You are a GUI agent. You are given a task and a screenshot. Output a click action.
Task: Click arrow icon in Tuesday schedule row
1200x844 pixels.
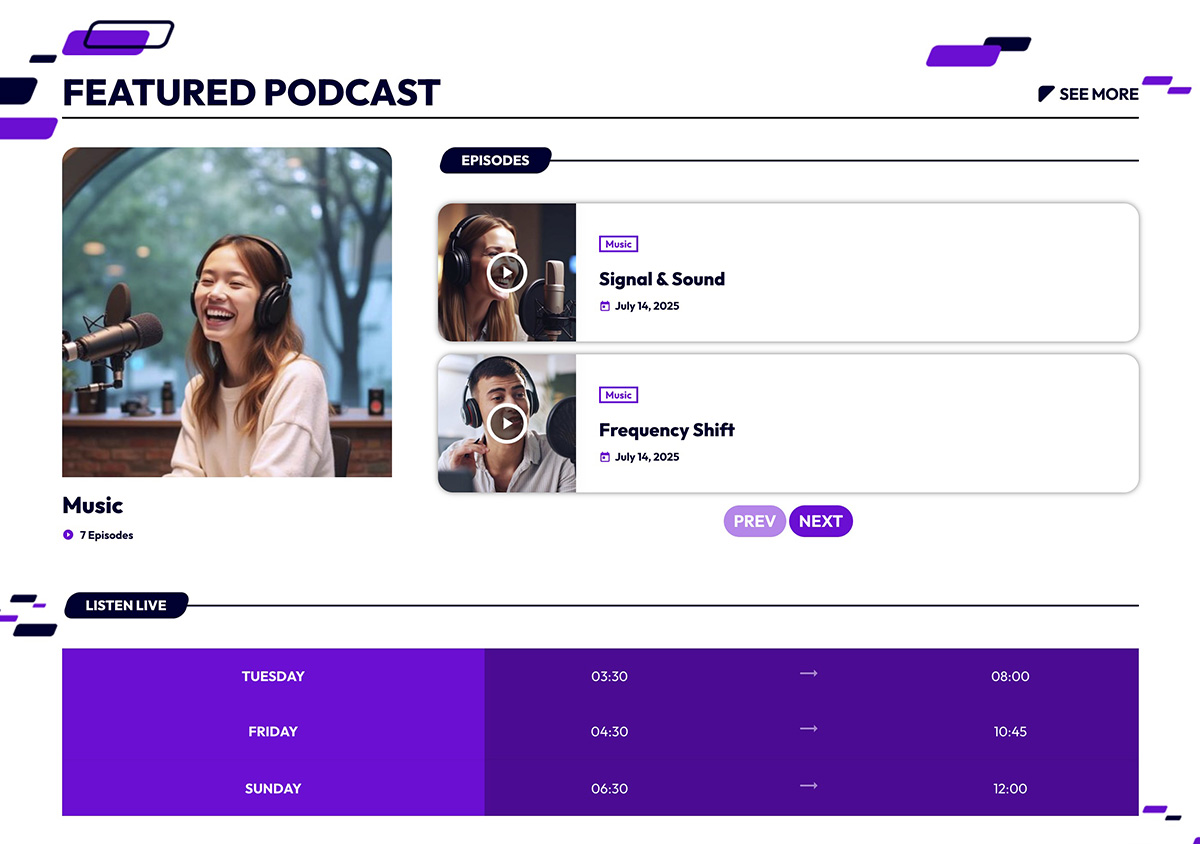(x=808, y=674)
